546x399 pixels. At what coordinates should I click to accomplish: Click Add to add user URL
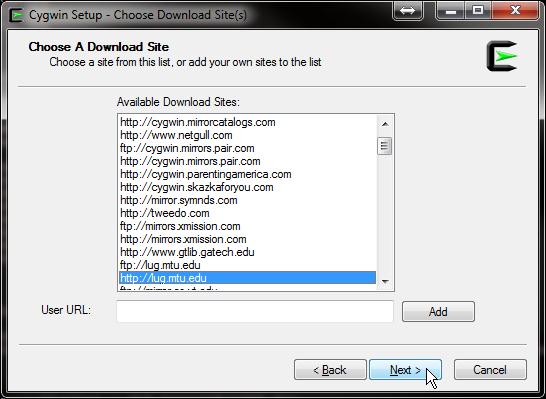(438, 311)
